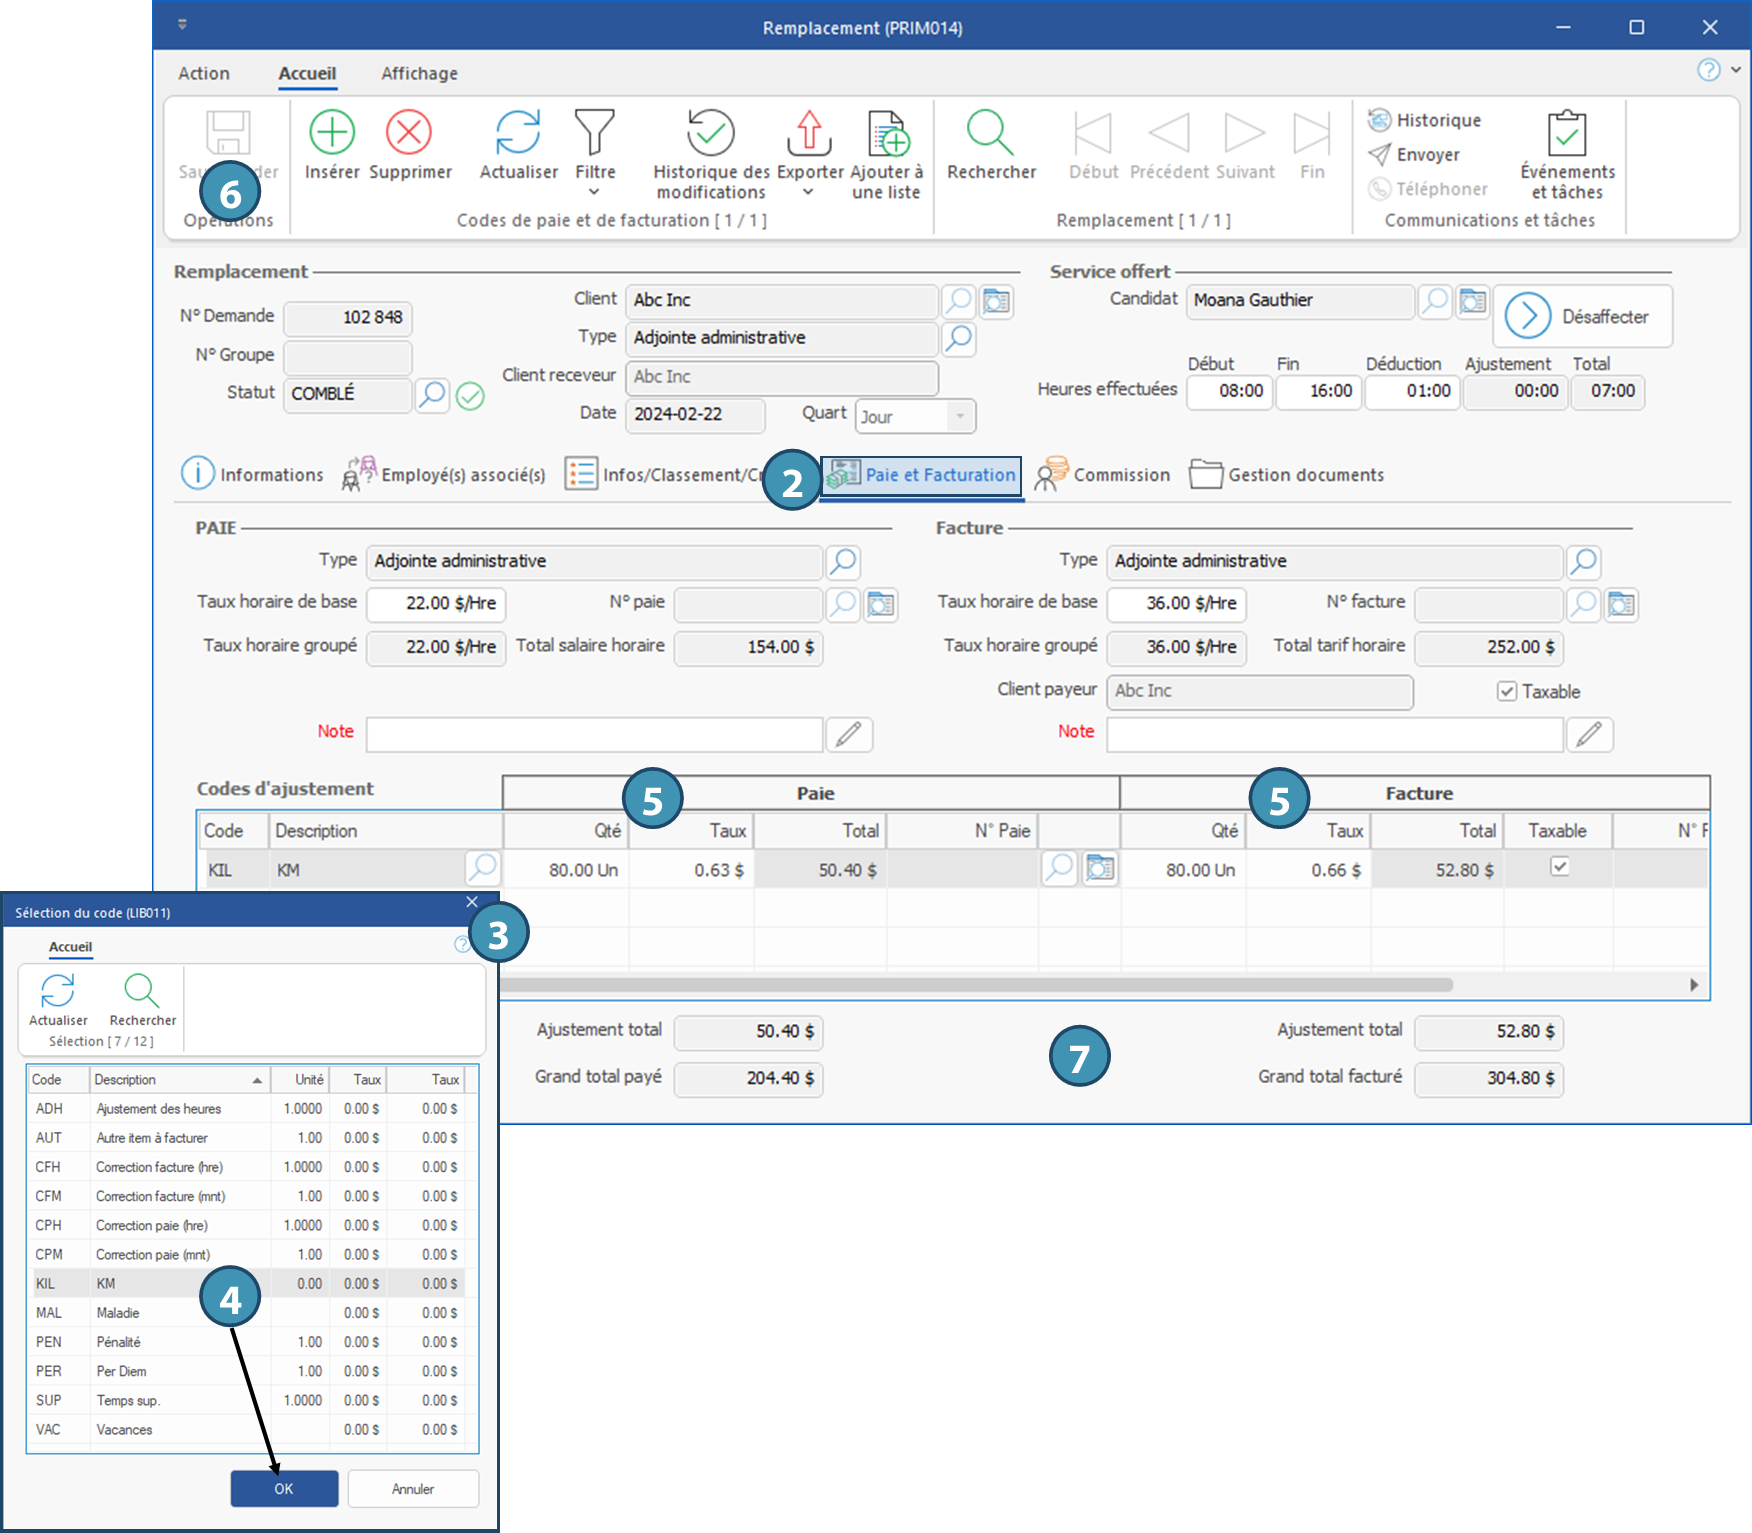Expand the Filtre dropdown arrow
This screenshot has width=1752, height=1533.
(594, 192)
